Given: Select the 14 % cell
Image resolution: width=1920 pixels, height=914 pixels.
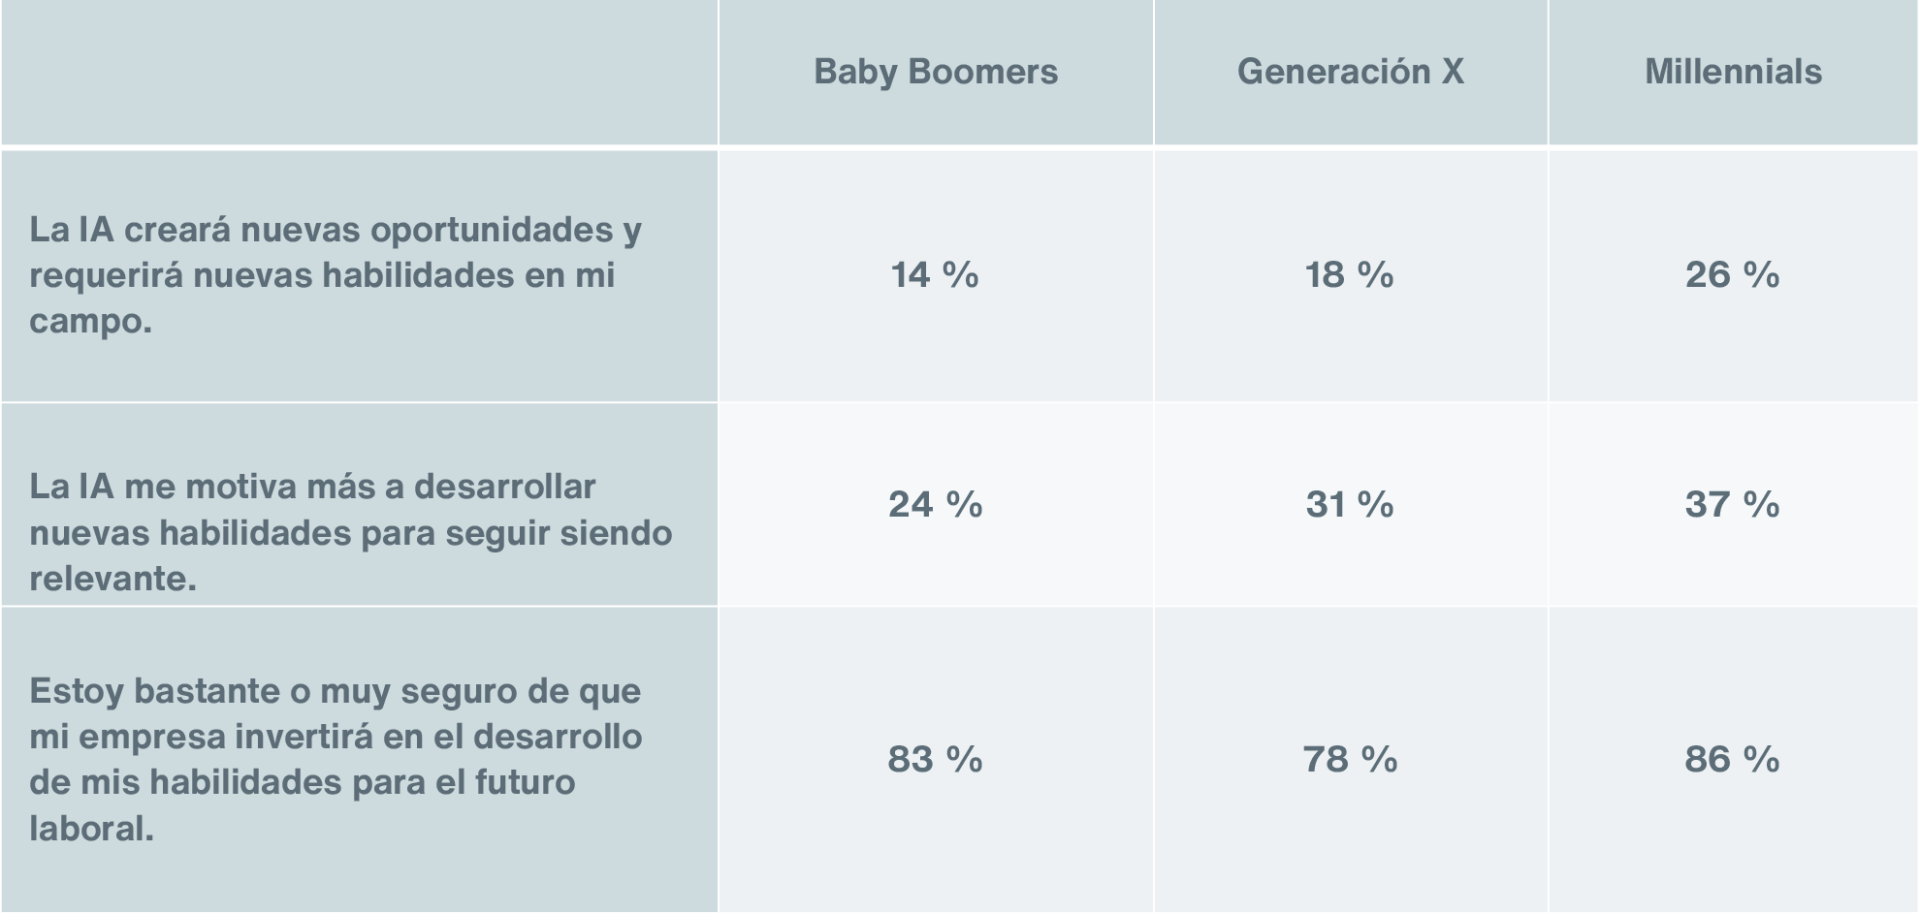Looking at the screenshot, I should point(935,275).
